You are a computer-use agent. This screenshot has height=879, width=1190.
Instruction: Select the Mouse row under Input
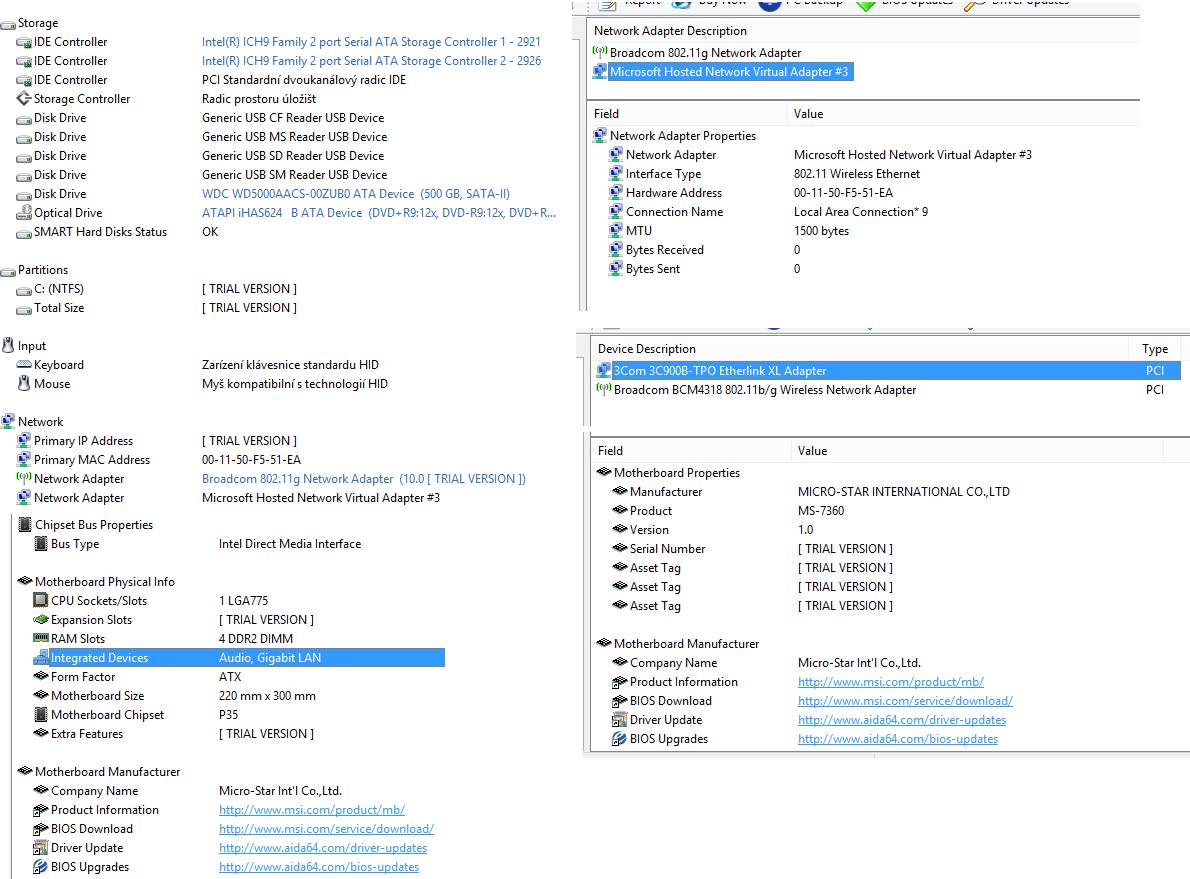pyautogui.click(x=52, y=384)
